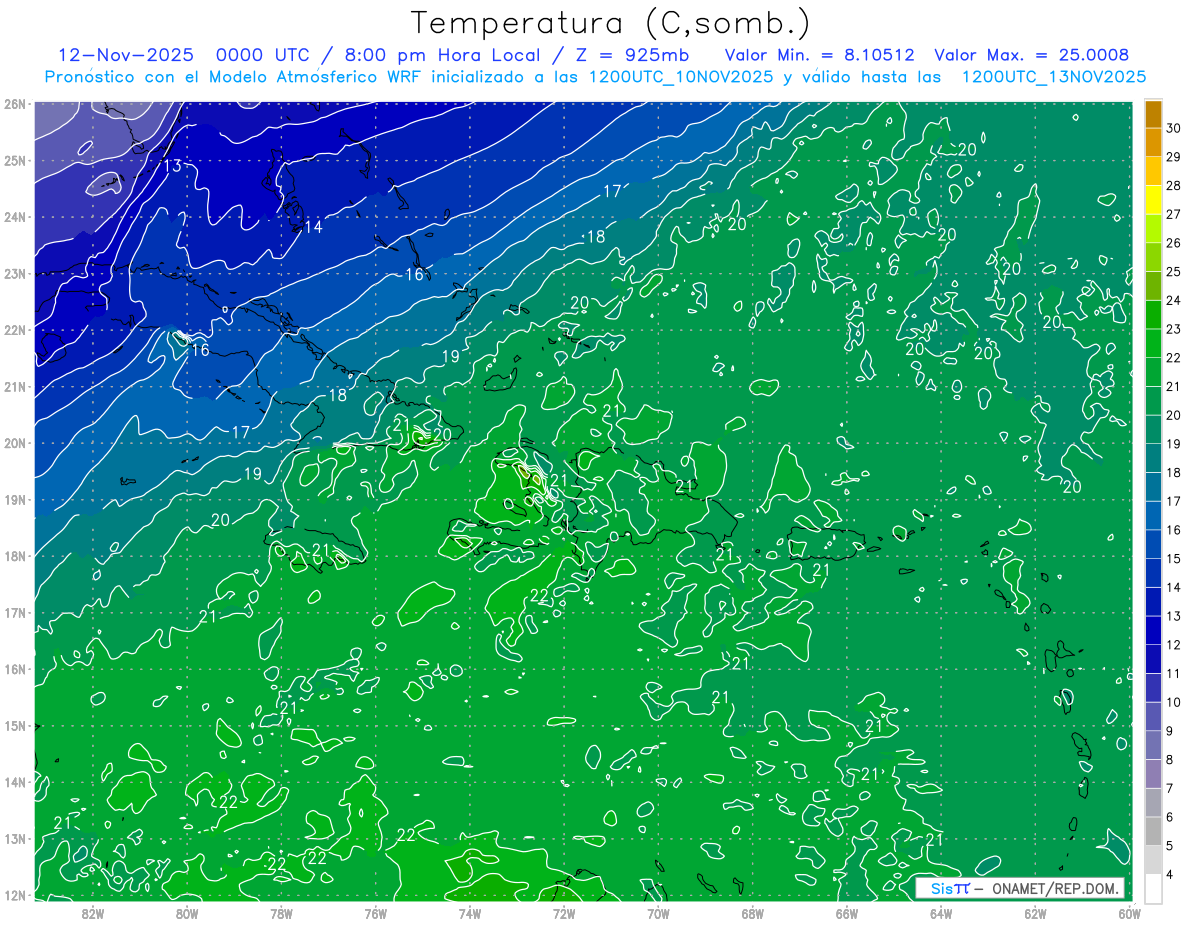Image resolution: width=1200 pixels, height=927 pixels.
Task: Click the "Valor Min. = 8.10512" readout
Action: coord(819,55)
